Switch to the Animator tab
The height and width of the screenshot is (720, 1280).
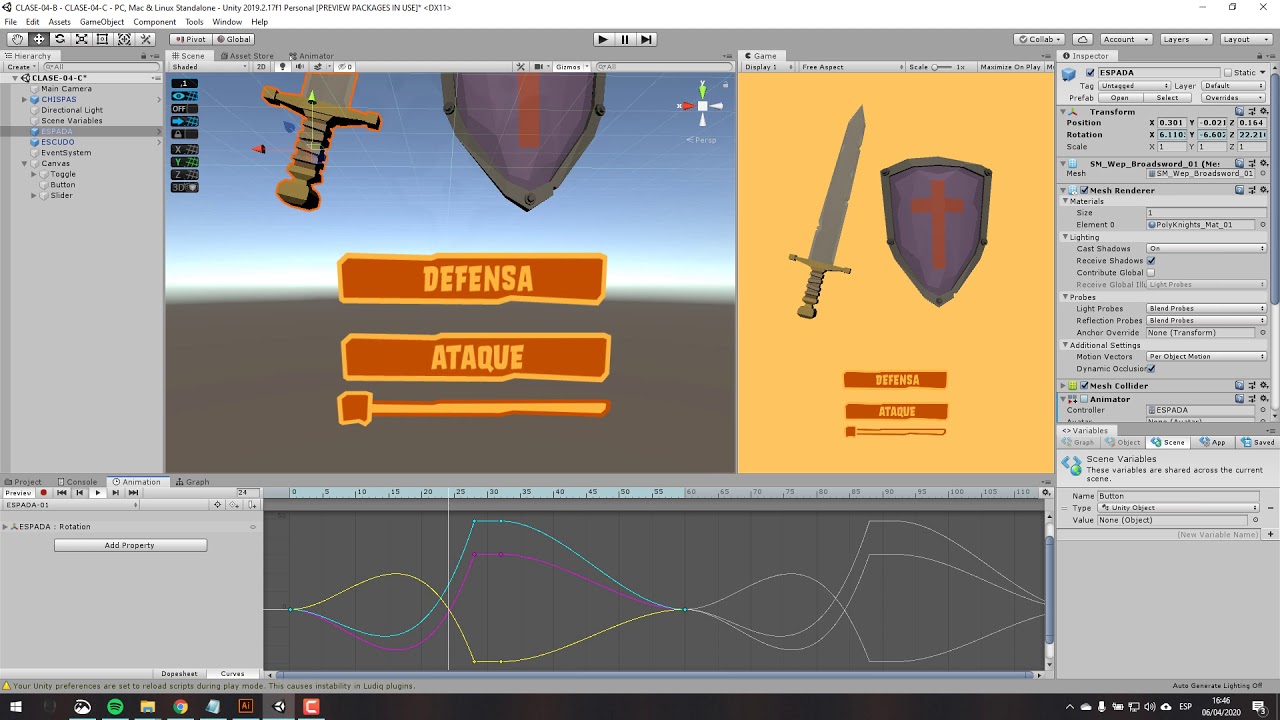311,56
